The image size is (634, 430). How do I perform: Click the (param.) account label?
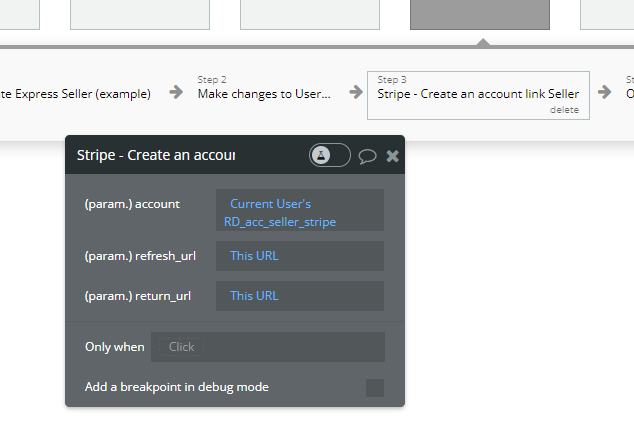(x=132, y=204)
